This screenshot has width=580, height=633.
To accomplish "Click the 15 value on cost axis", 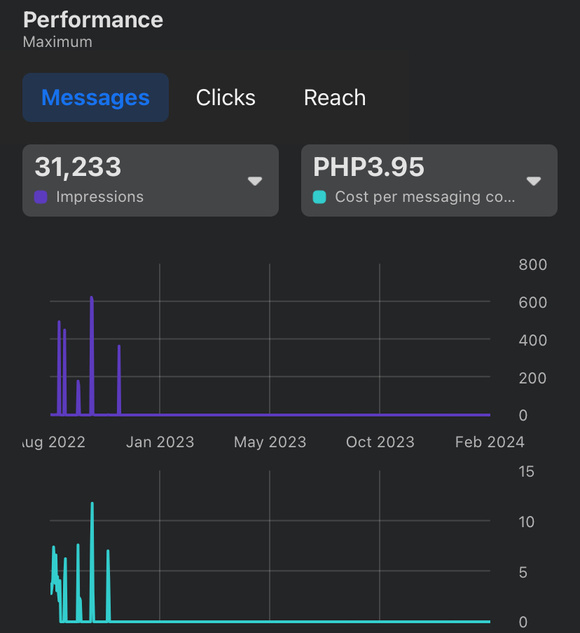I will pos(526,472).
